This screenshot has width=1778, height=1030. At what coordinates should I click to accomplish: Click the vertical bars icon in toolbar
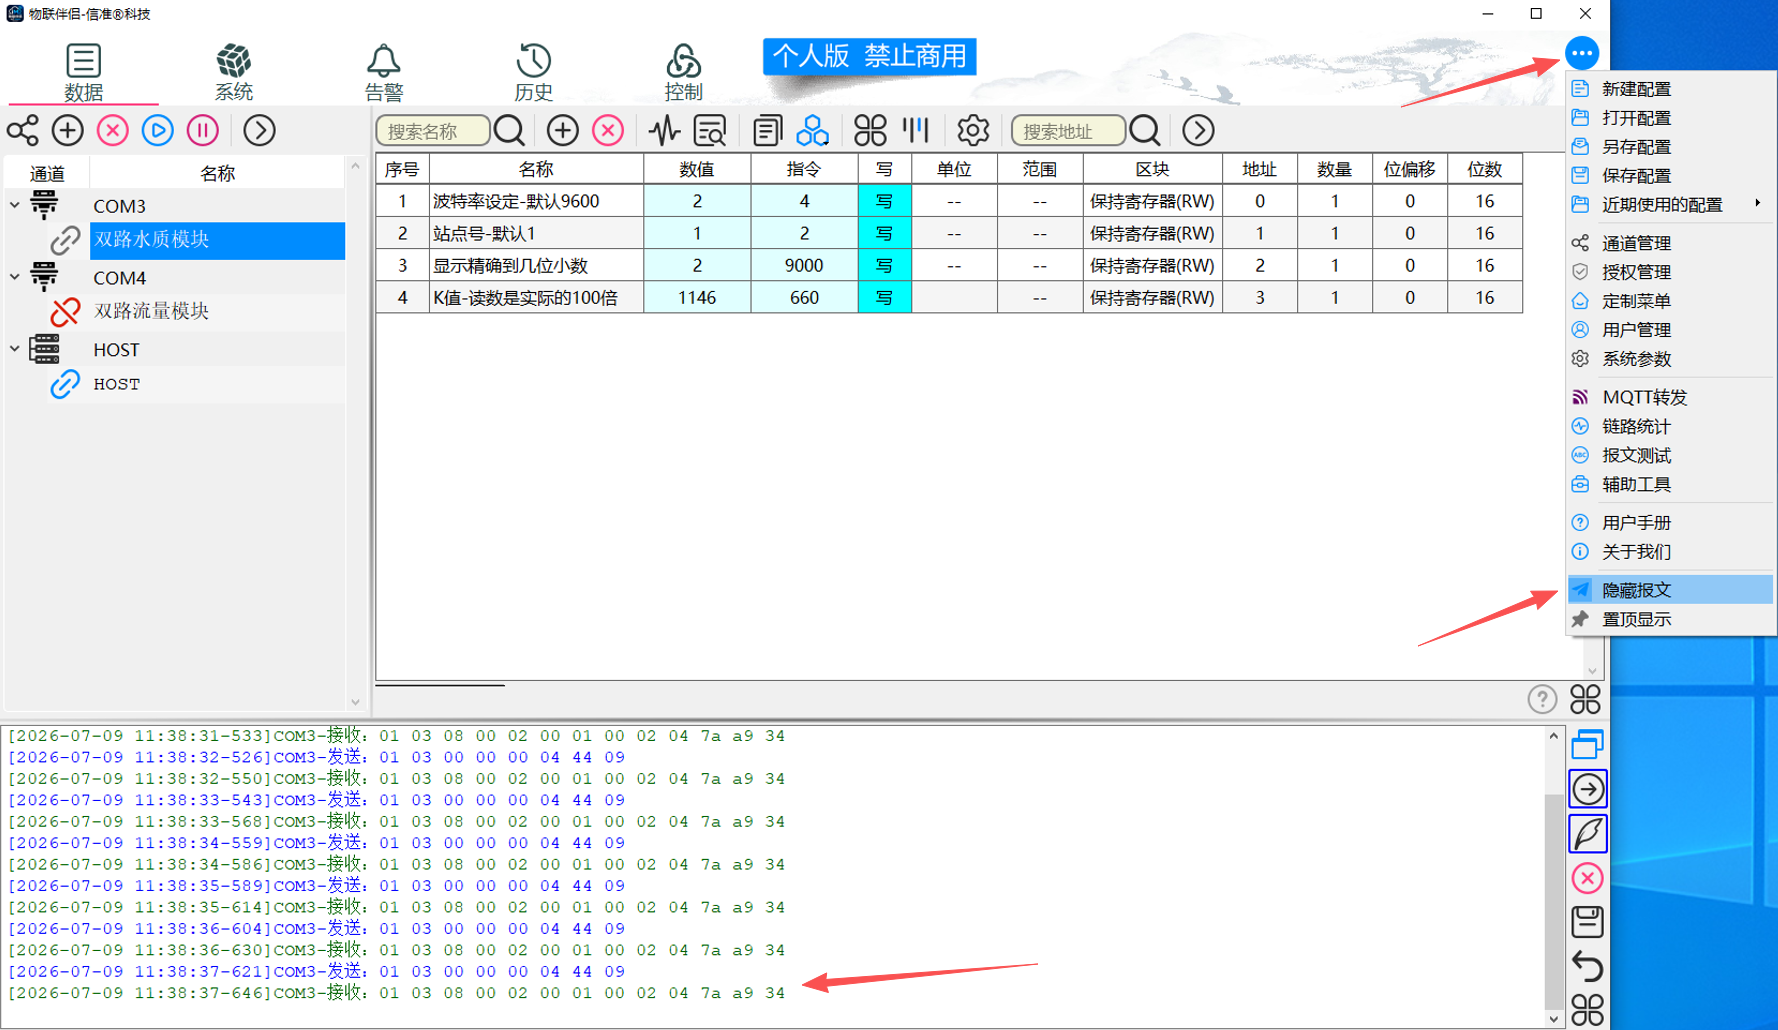[x=916, y=130]
